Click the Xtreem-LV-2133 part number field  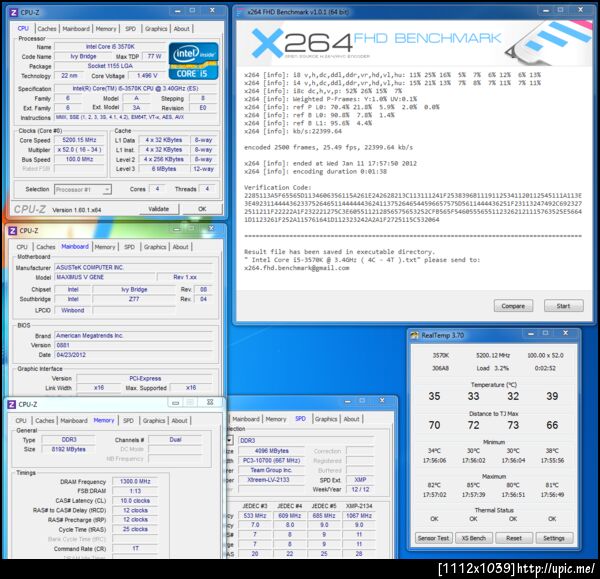click(x=271, y=480)
